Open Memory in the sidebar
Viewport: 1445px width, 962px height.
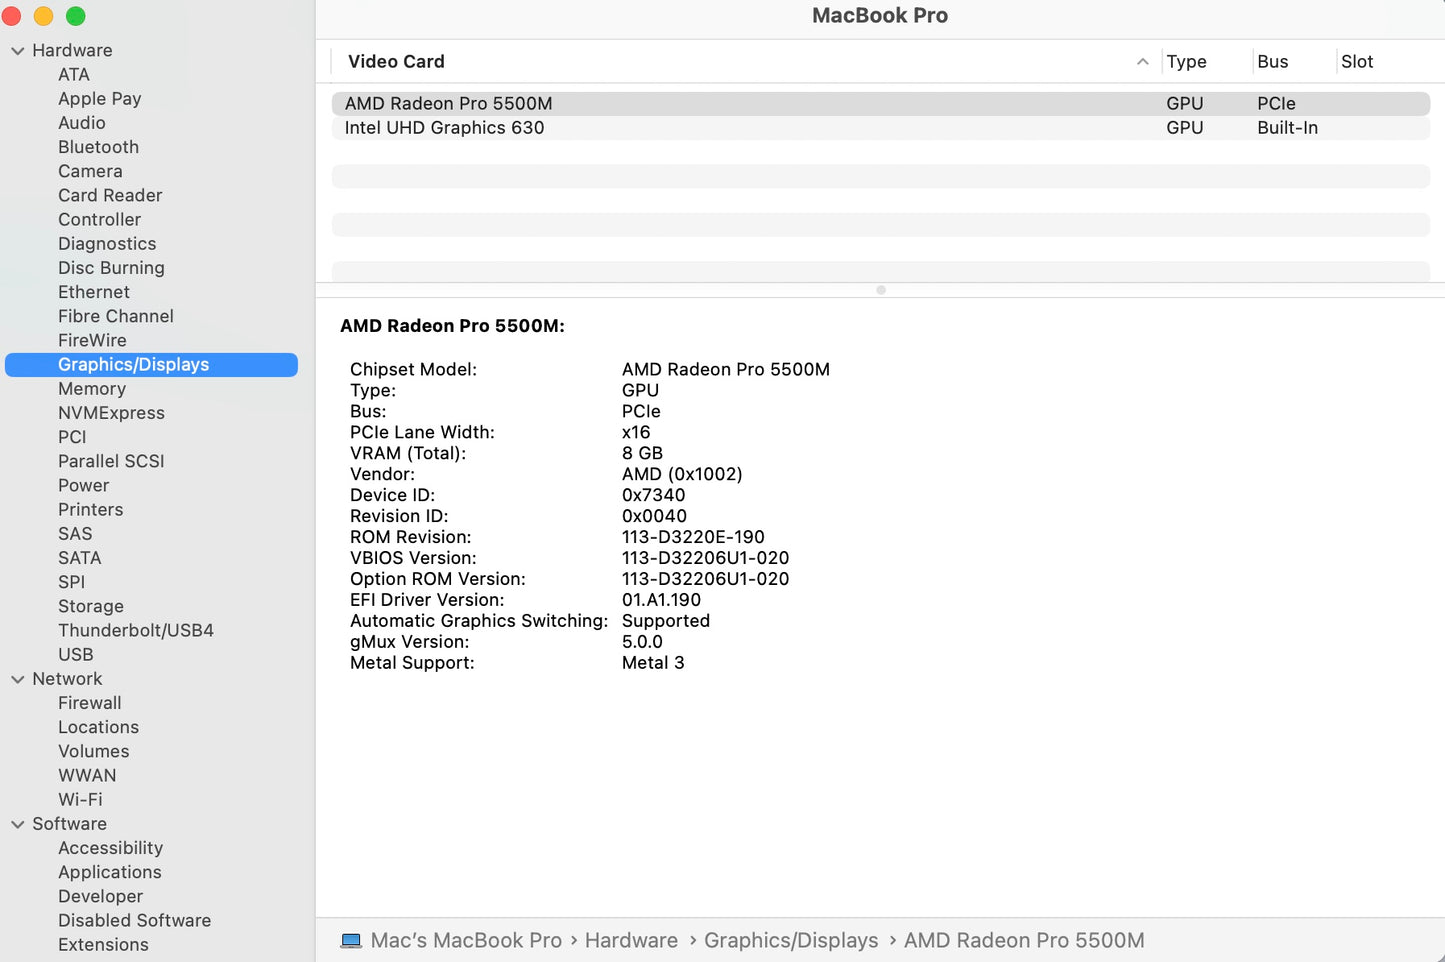click(x=92, y=389)
